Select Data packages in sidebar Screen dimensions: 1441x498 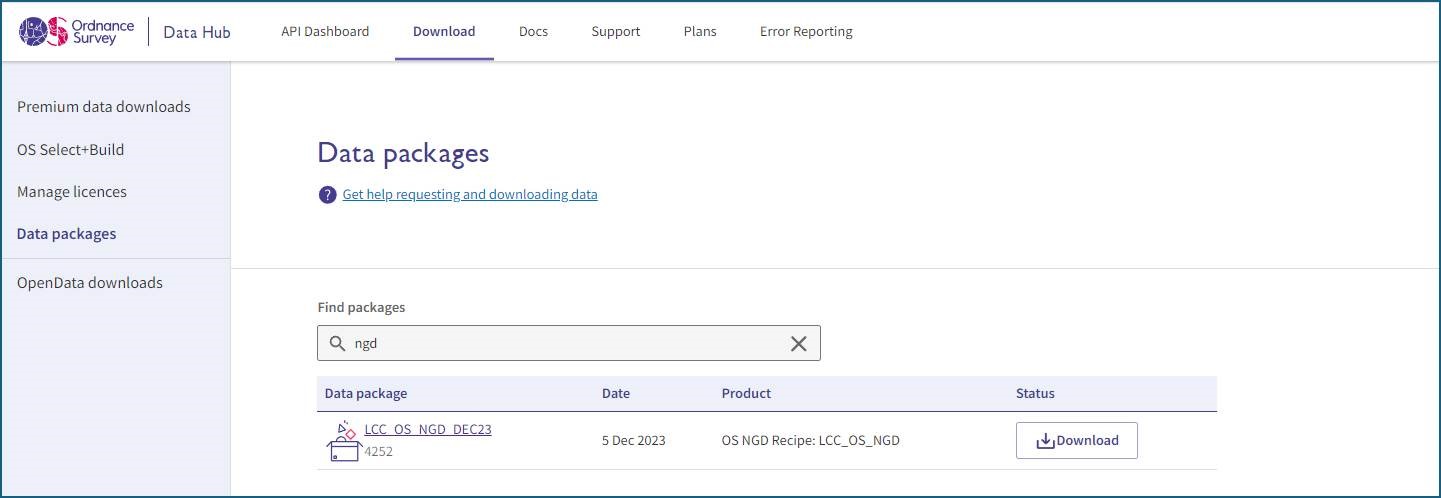[x=67, y=233]
